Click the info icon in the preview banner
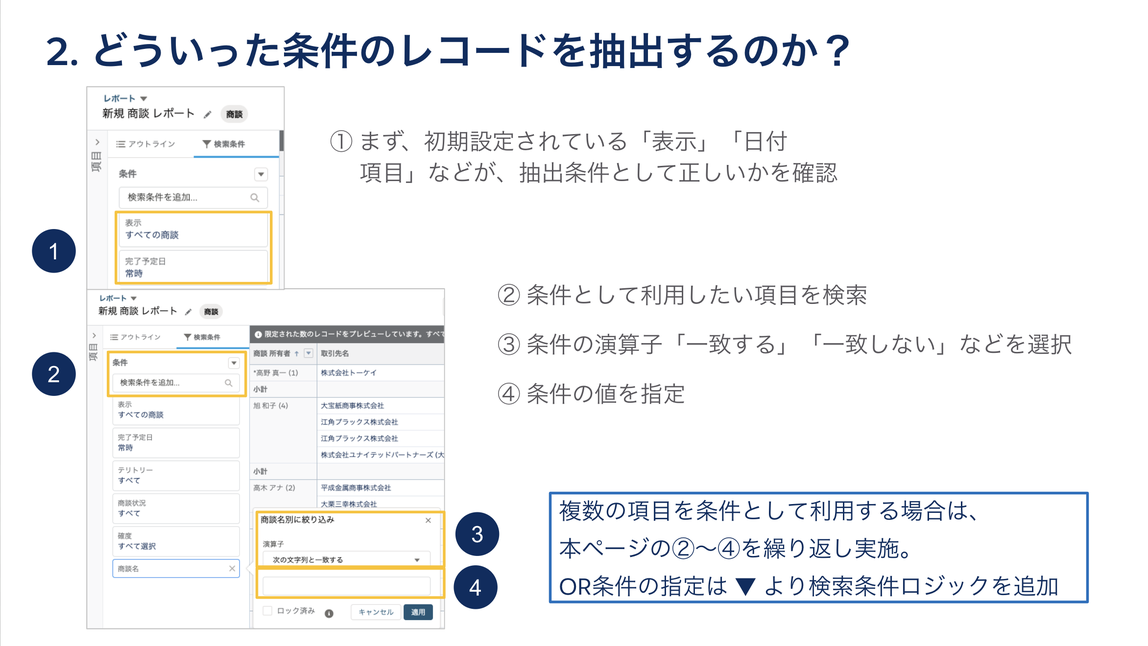The width and height of the screenshot is (1148, 646). tap(258, 334)
